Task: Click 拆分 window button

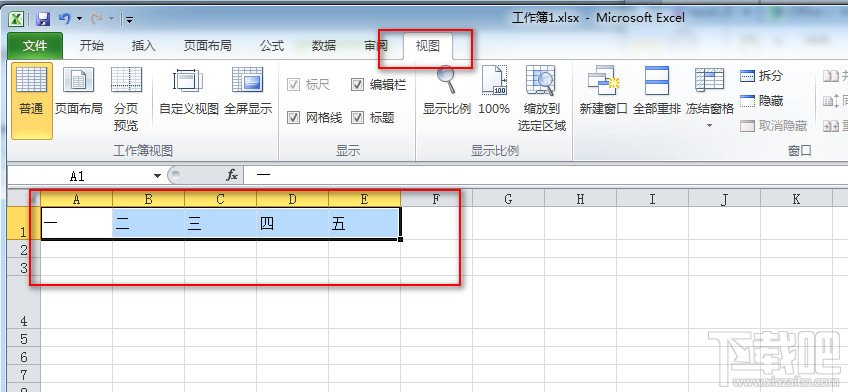Action: 761,76
